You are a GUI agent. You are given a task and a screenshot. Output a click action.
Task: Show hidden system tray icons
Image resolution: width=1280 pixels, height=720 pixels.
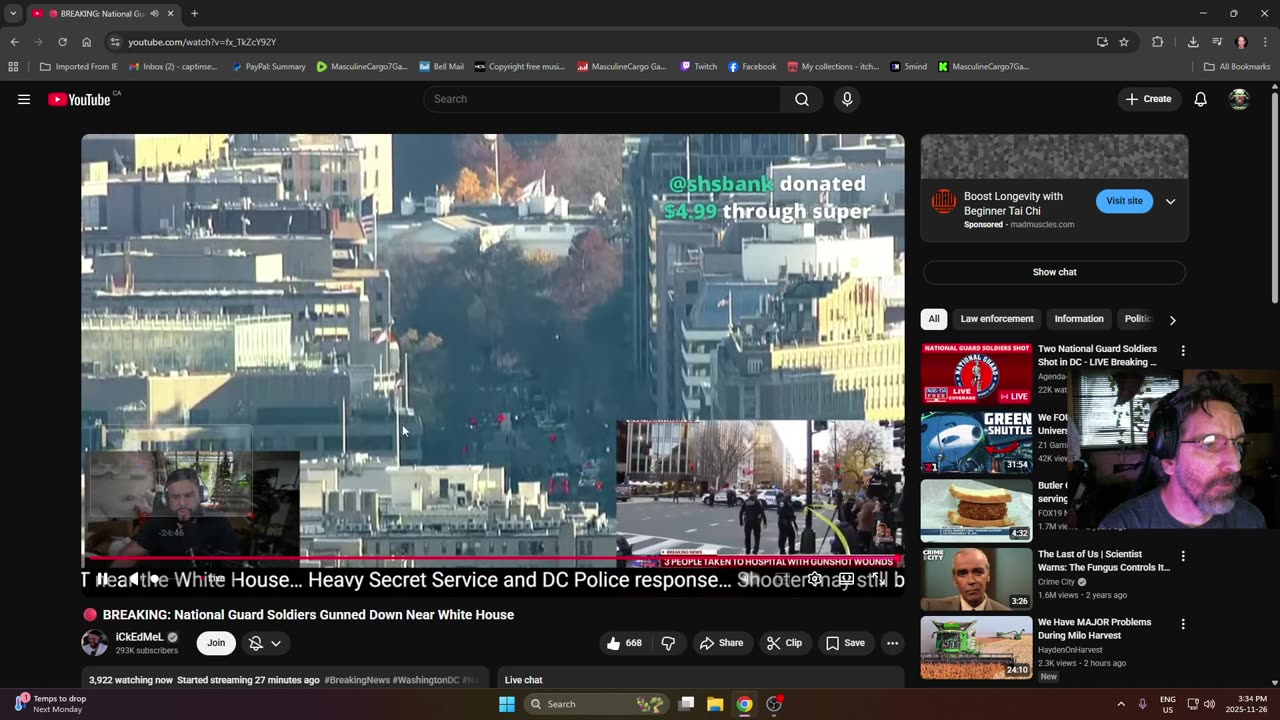tap(1121, 704)
